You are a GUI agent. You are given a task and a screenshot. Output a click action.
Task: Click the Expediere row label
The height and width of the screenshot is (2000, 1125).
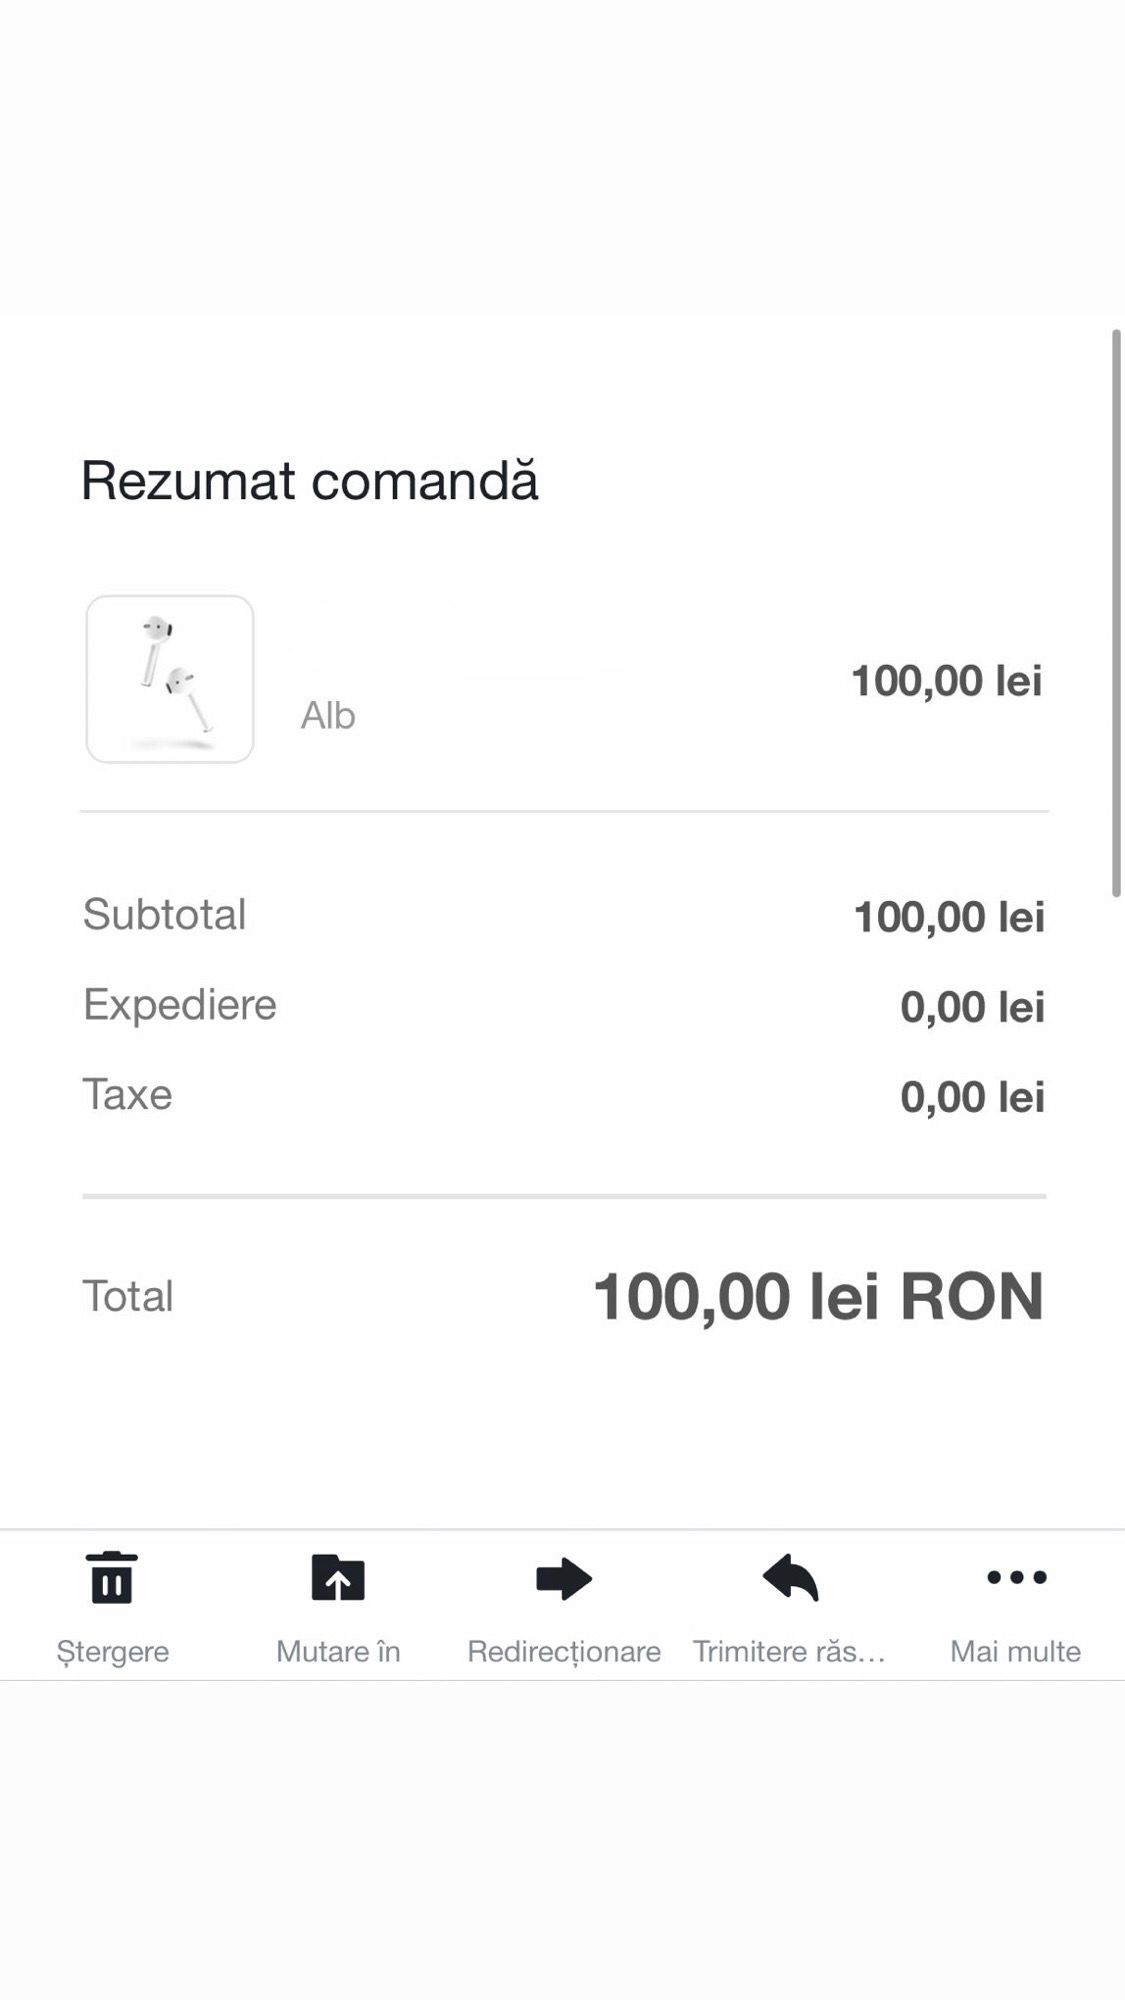pyautogui.click(x=180, y=1004)
